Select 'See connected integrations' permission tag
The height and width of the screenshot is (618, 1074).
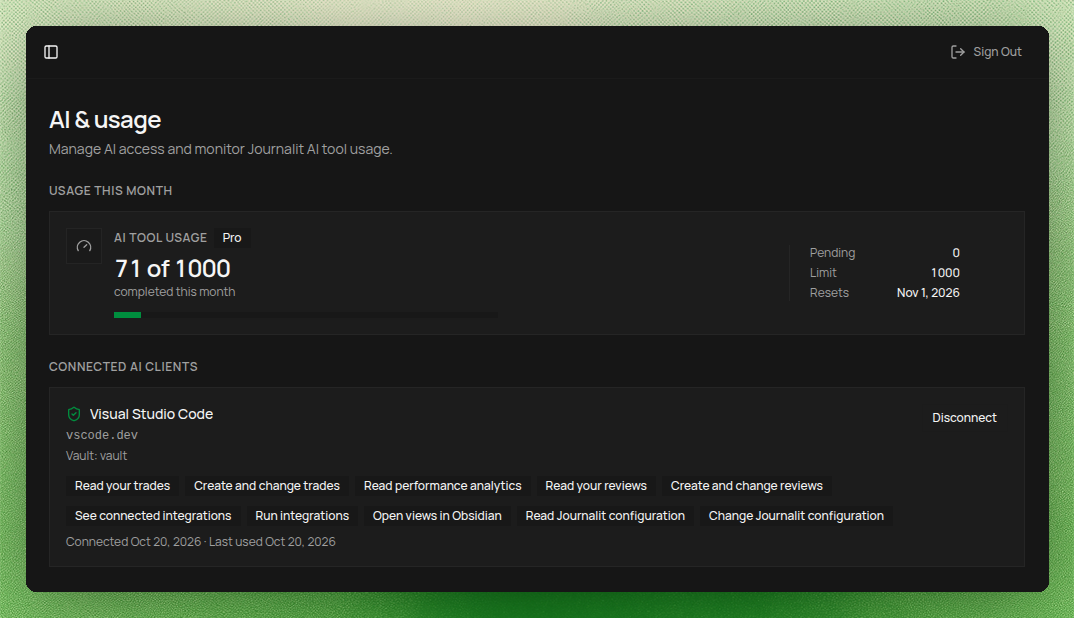click(153, 516)
